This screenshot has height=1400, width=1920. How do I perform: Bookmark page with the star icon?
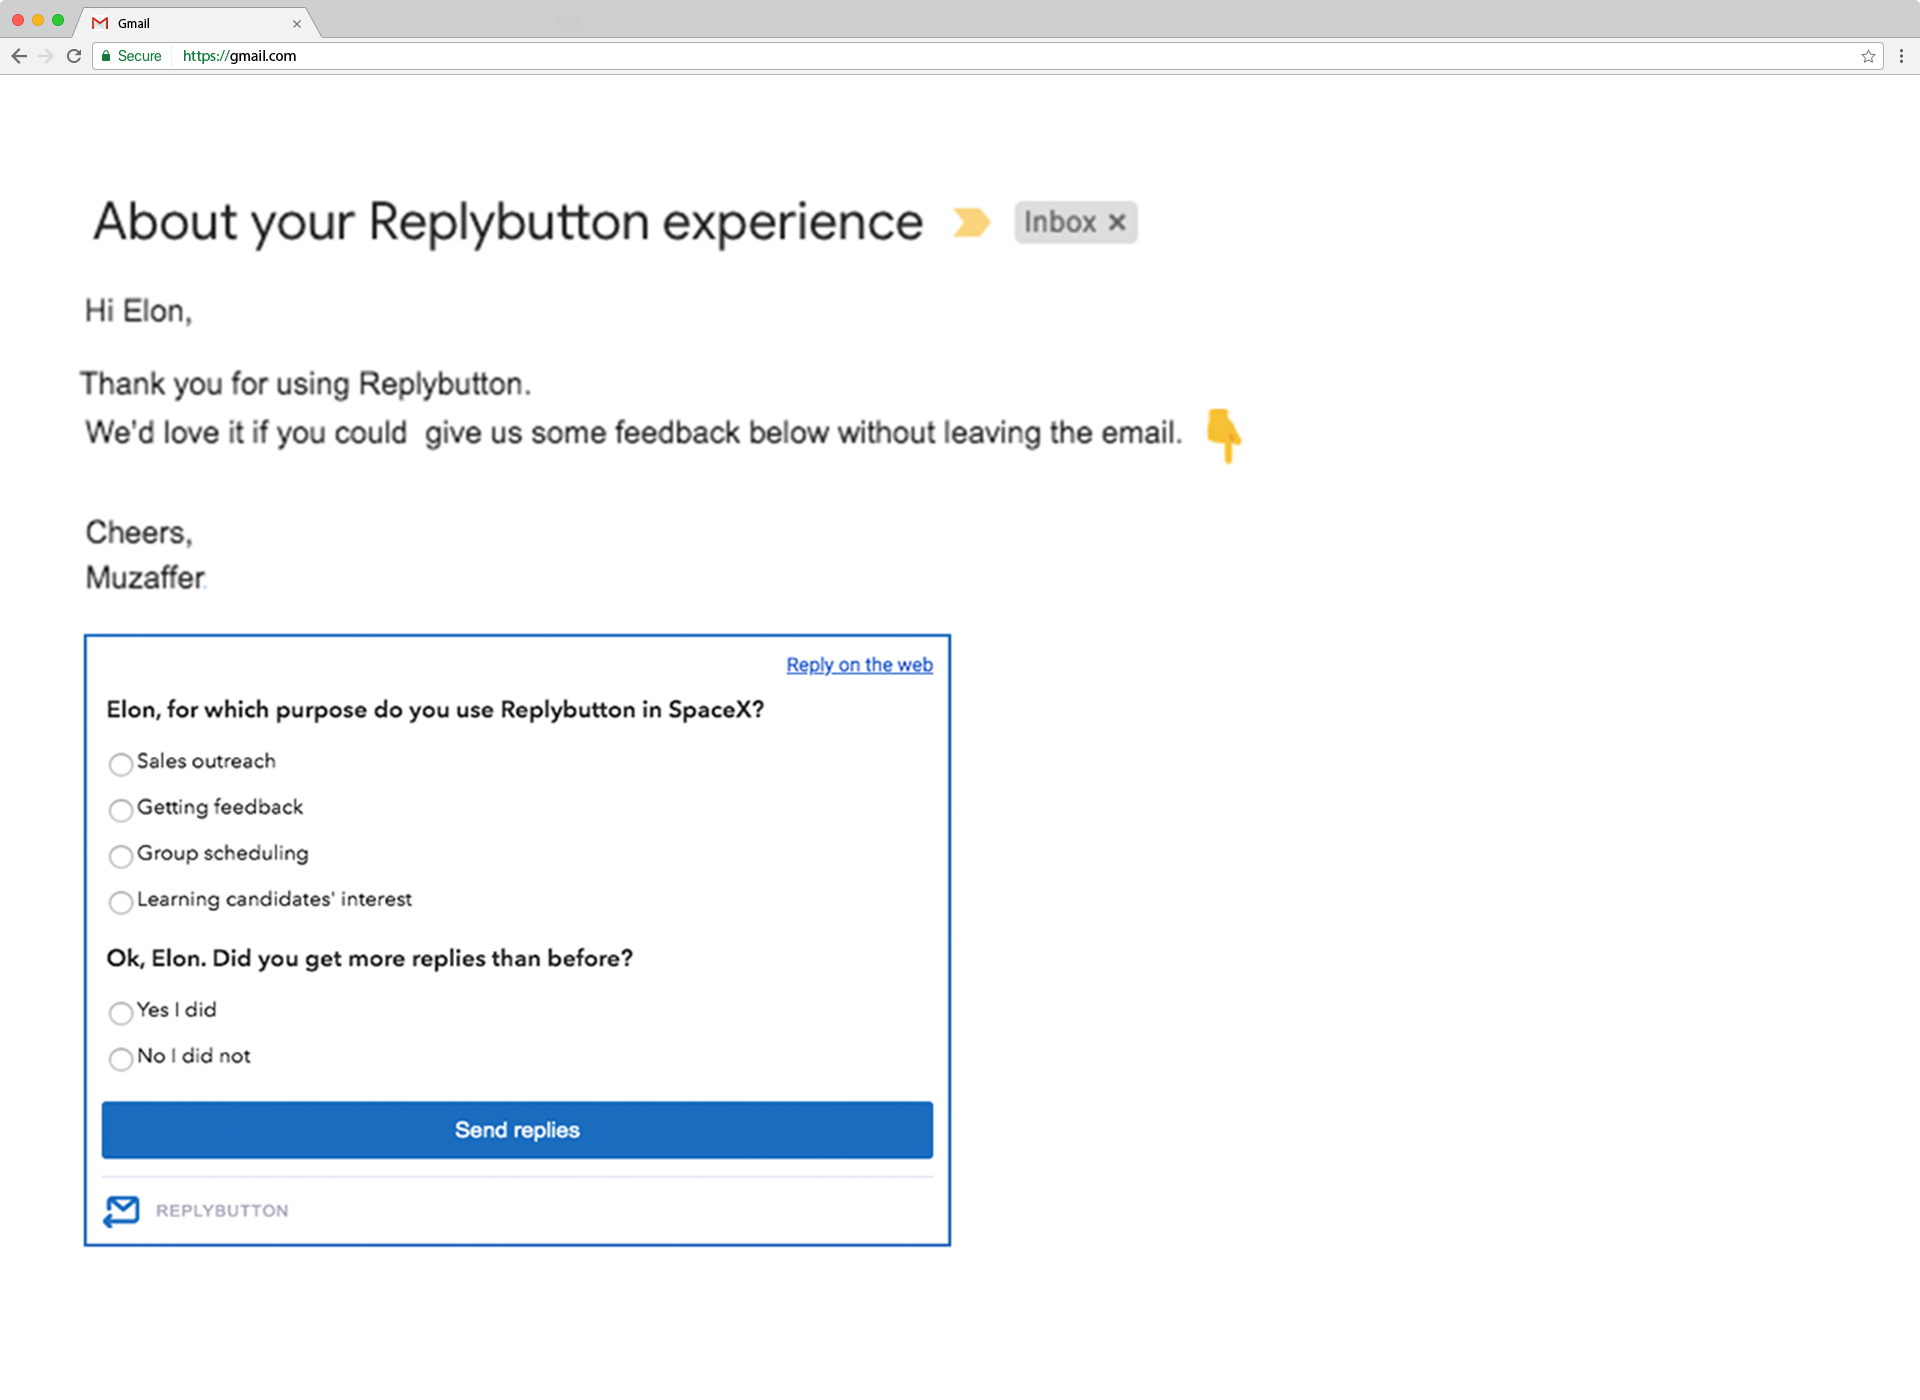tap(1868, 56)
